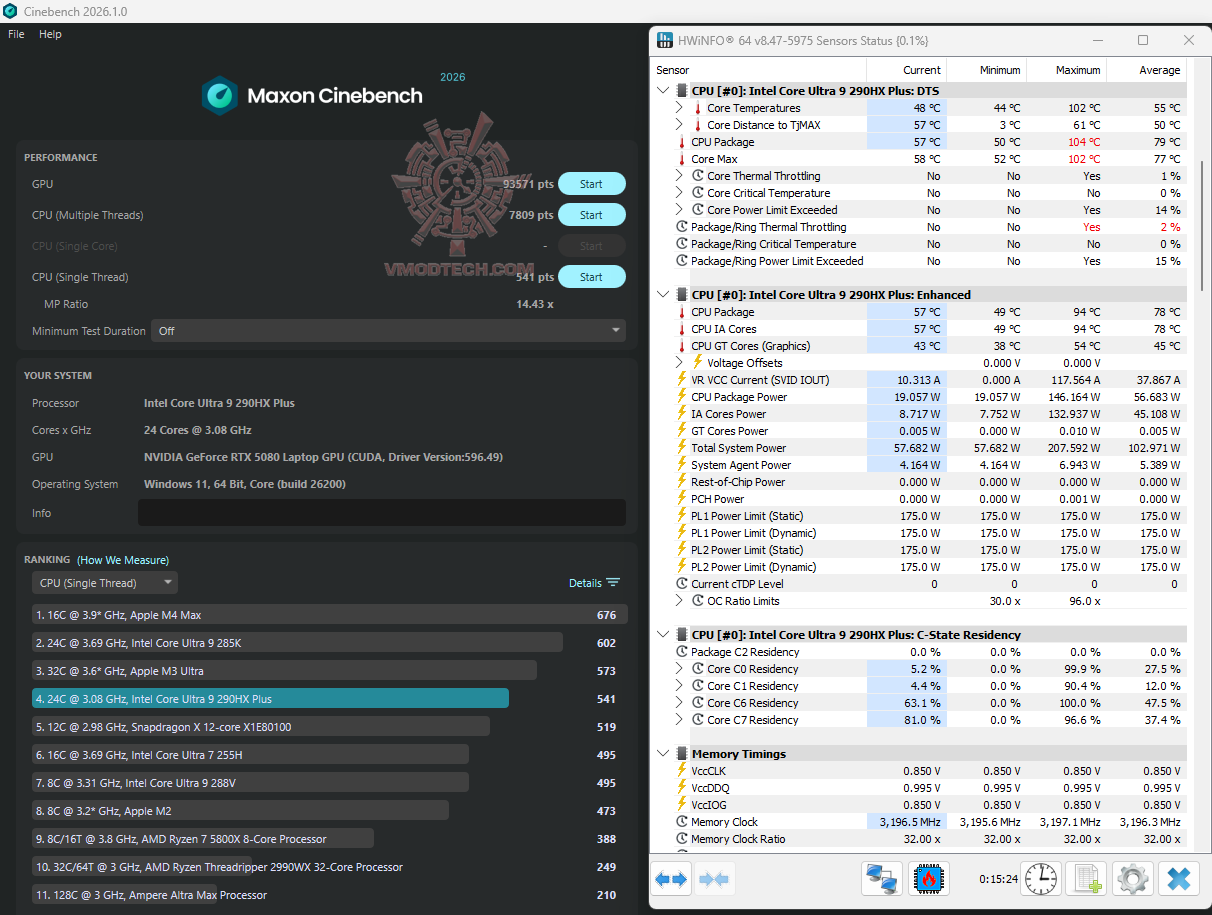Select the CPU Package Power sensor row
The image size is (1212, 915).
(x=920, y=397)
